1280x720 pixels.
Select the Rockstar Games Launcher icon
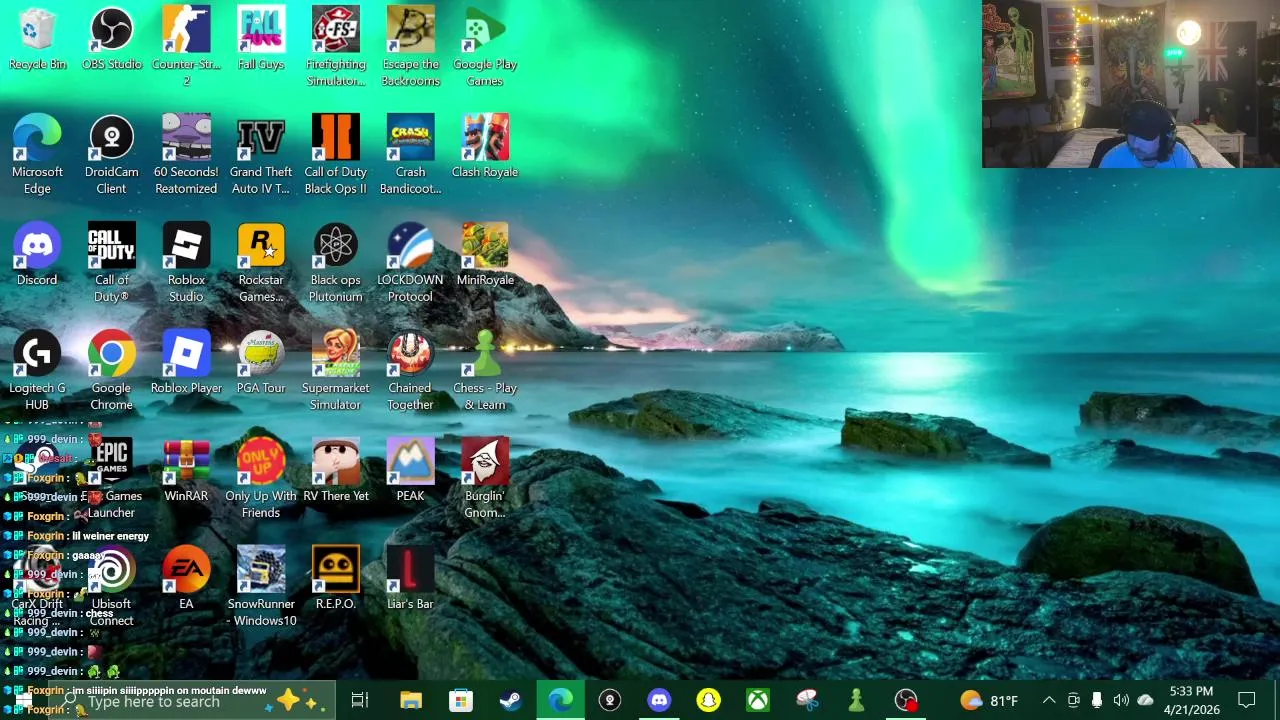[261, 263]
